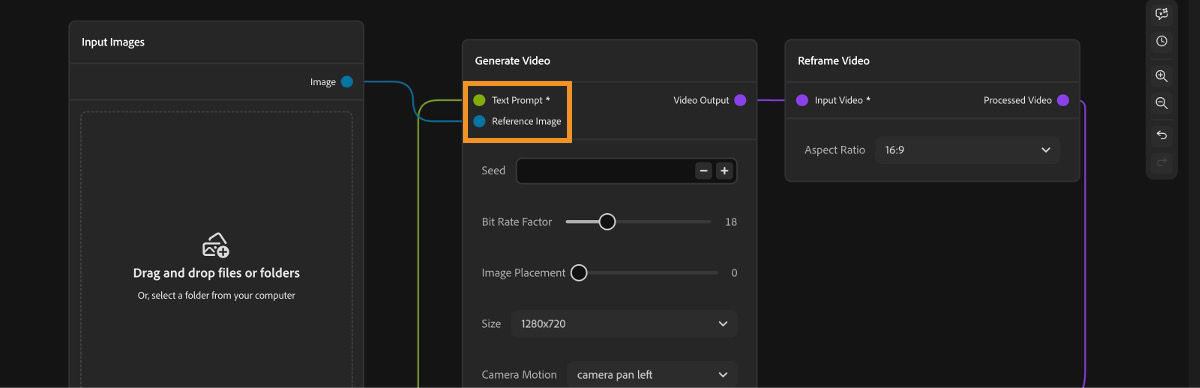Click the Bit Rate Factor slider handle
1200x388 pixels.
(607, 222)
